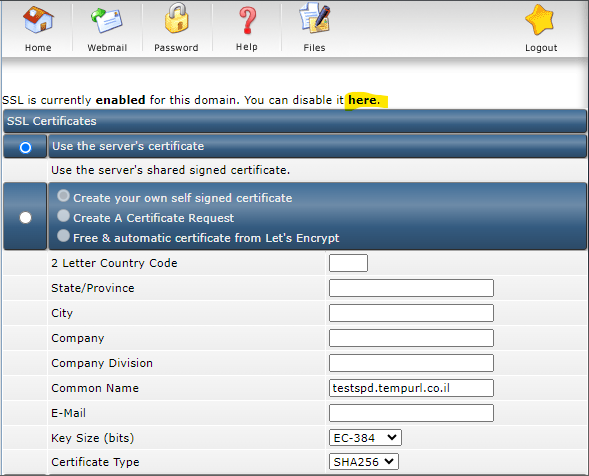Open Help question mark icon
The width and height of the screenshot is (589, 476).
[247, 21]
